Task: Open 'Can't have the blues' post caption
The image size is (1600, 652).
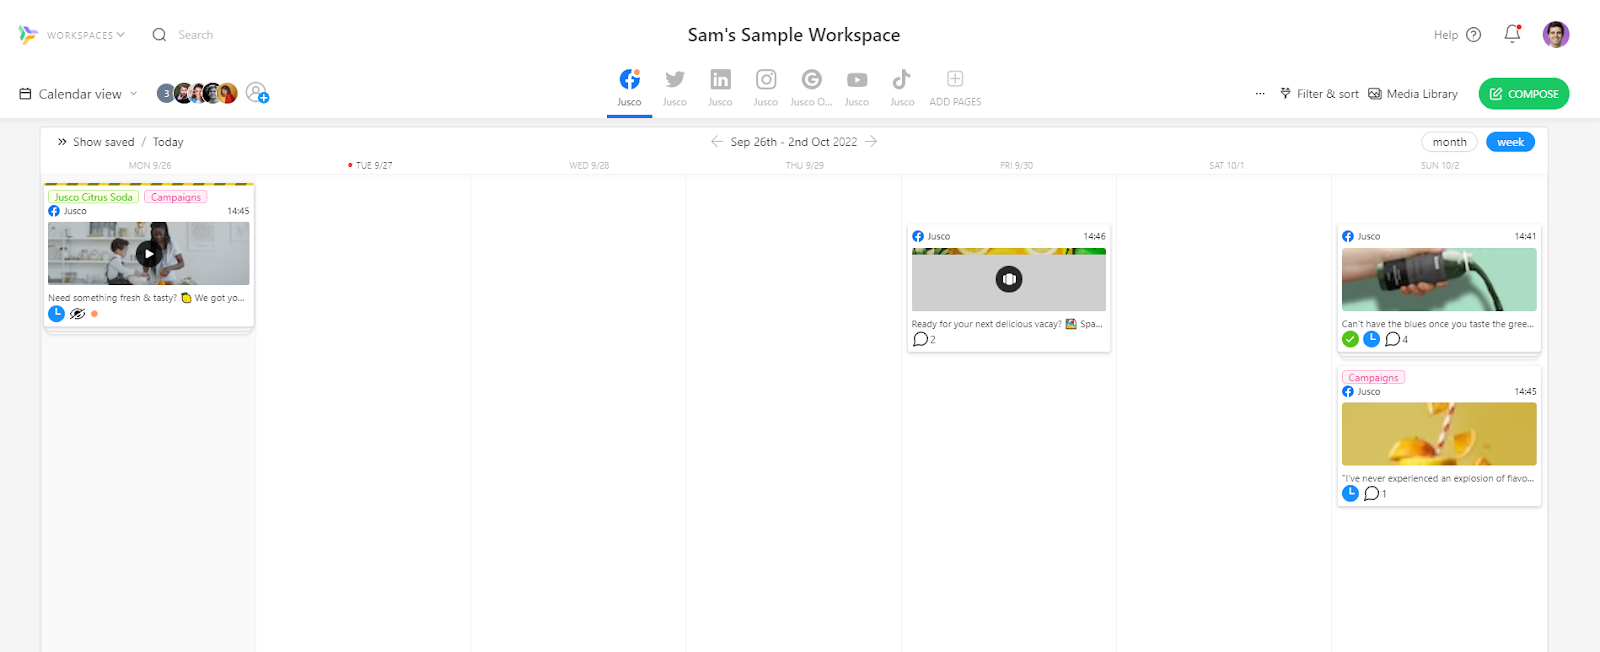Action: [1437, 324]
